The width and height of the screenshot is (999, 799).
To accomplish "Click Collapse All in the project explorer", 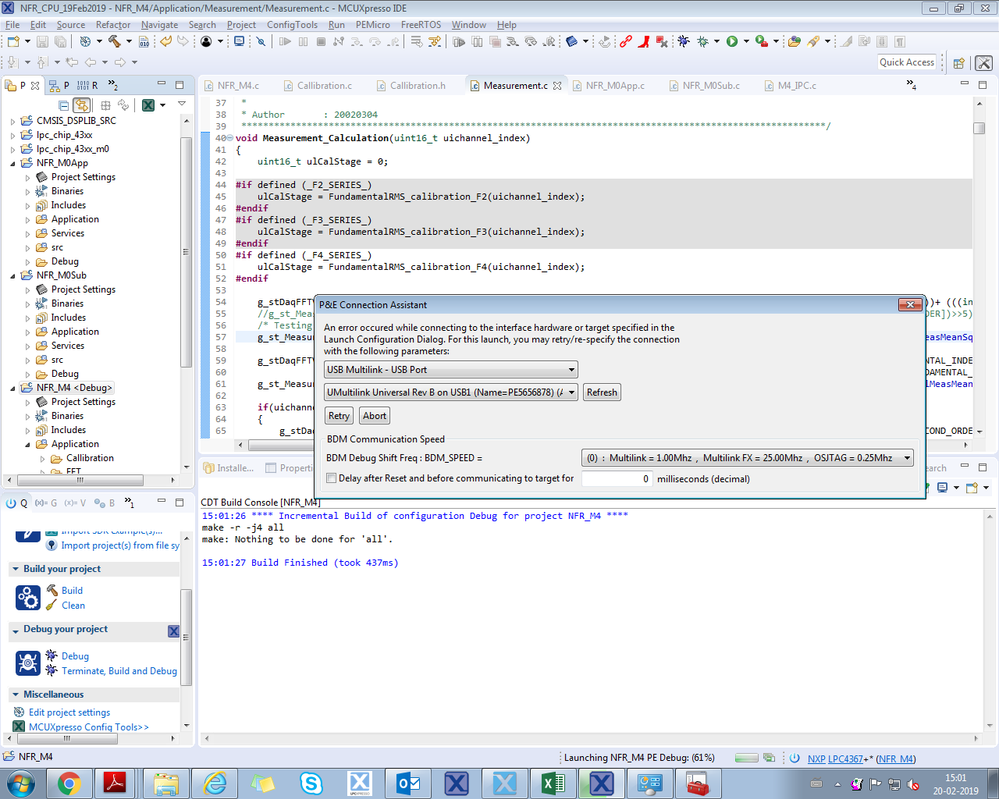I will coord(64,105).
